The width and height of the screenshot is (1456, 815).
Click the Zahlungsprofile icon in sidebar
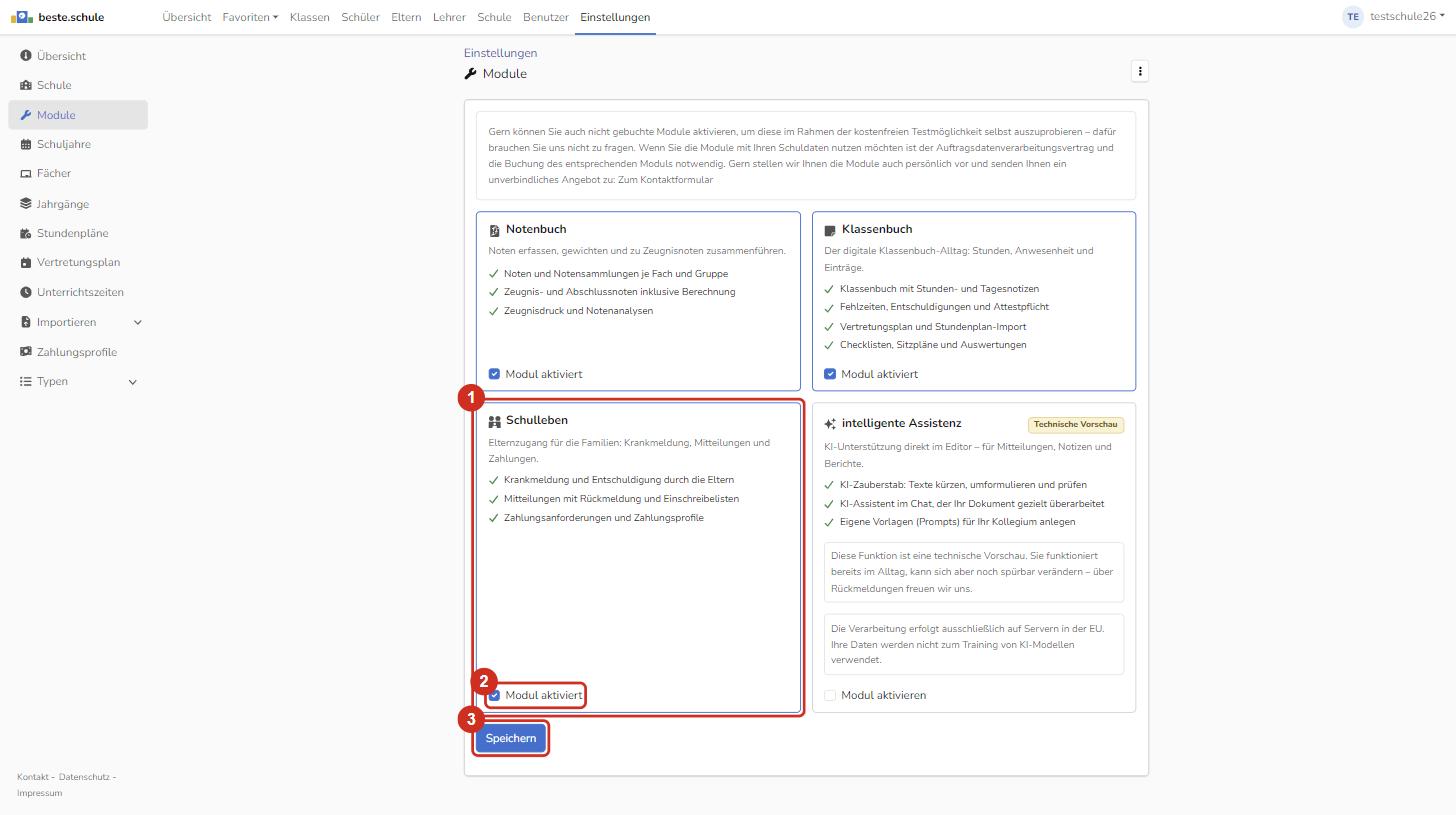26,352
